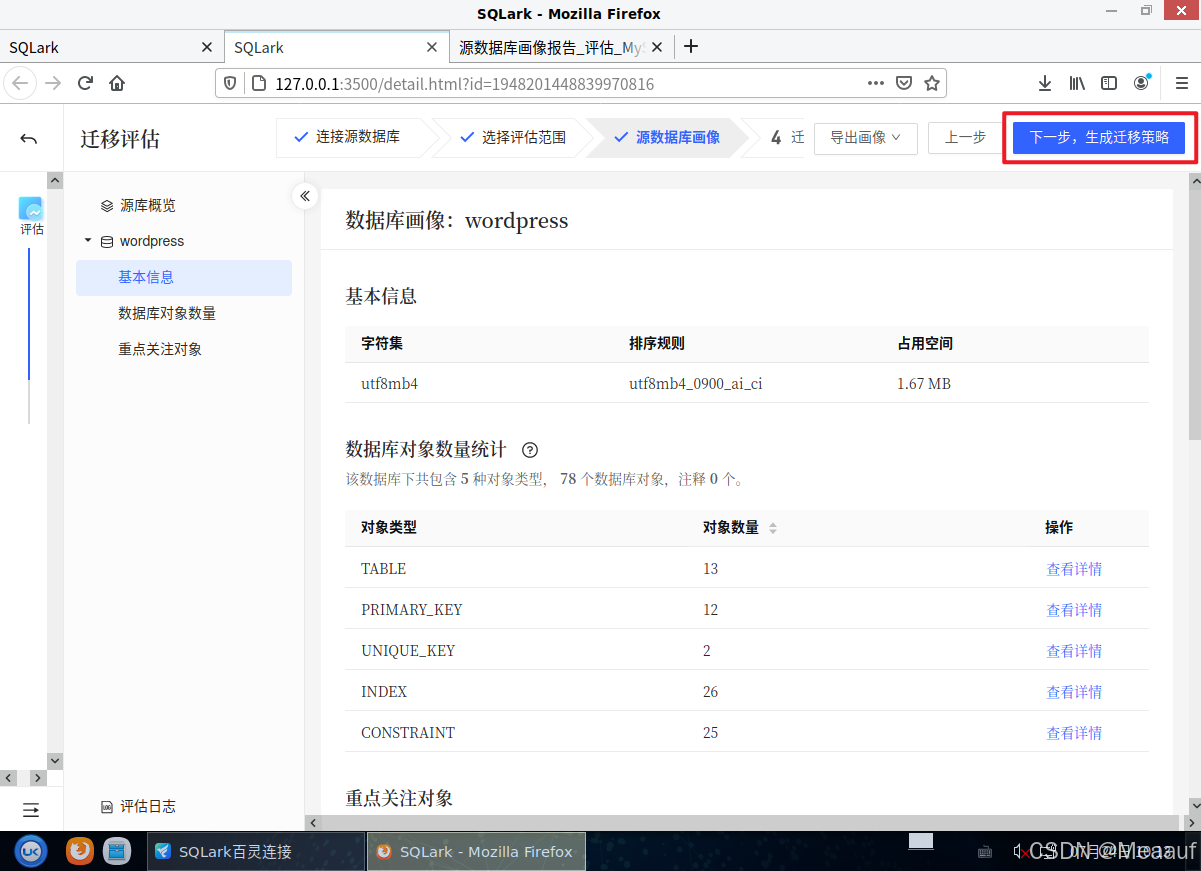
Task: Save the page to Pocket
Action: 903,83
